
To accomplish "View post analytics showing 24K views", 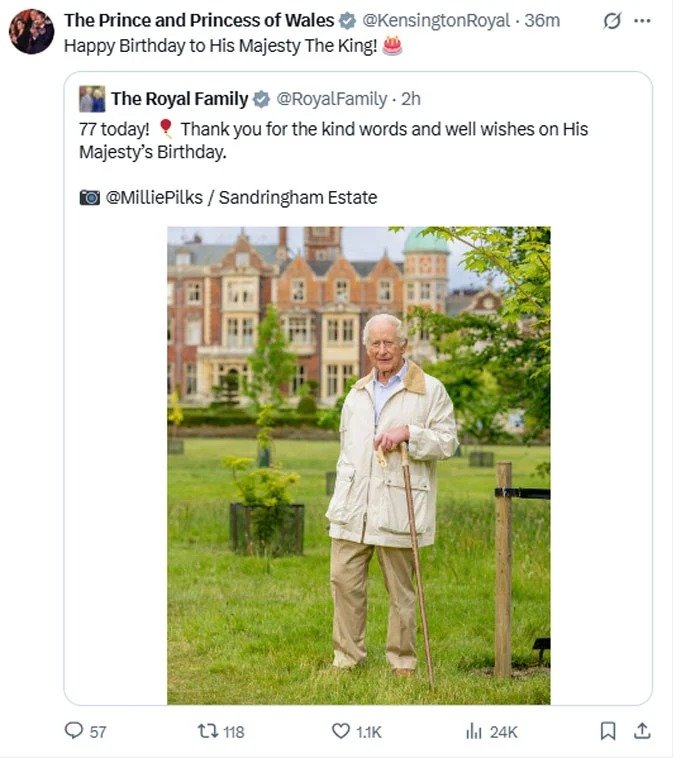I will [474, 731].
